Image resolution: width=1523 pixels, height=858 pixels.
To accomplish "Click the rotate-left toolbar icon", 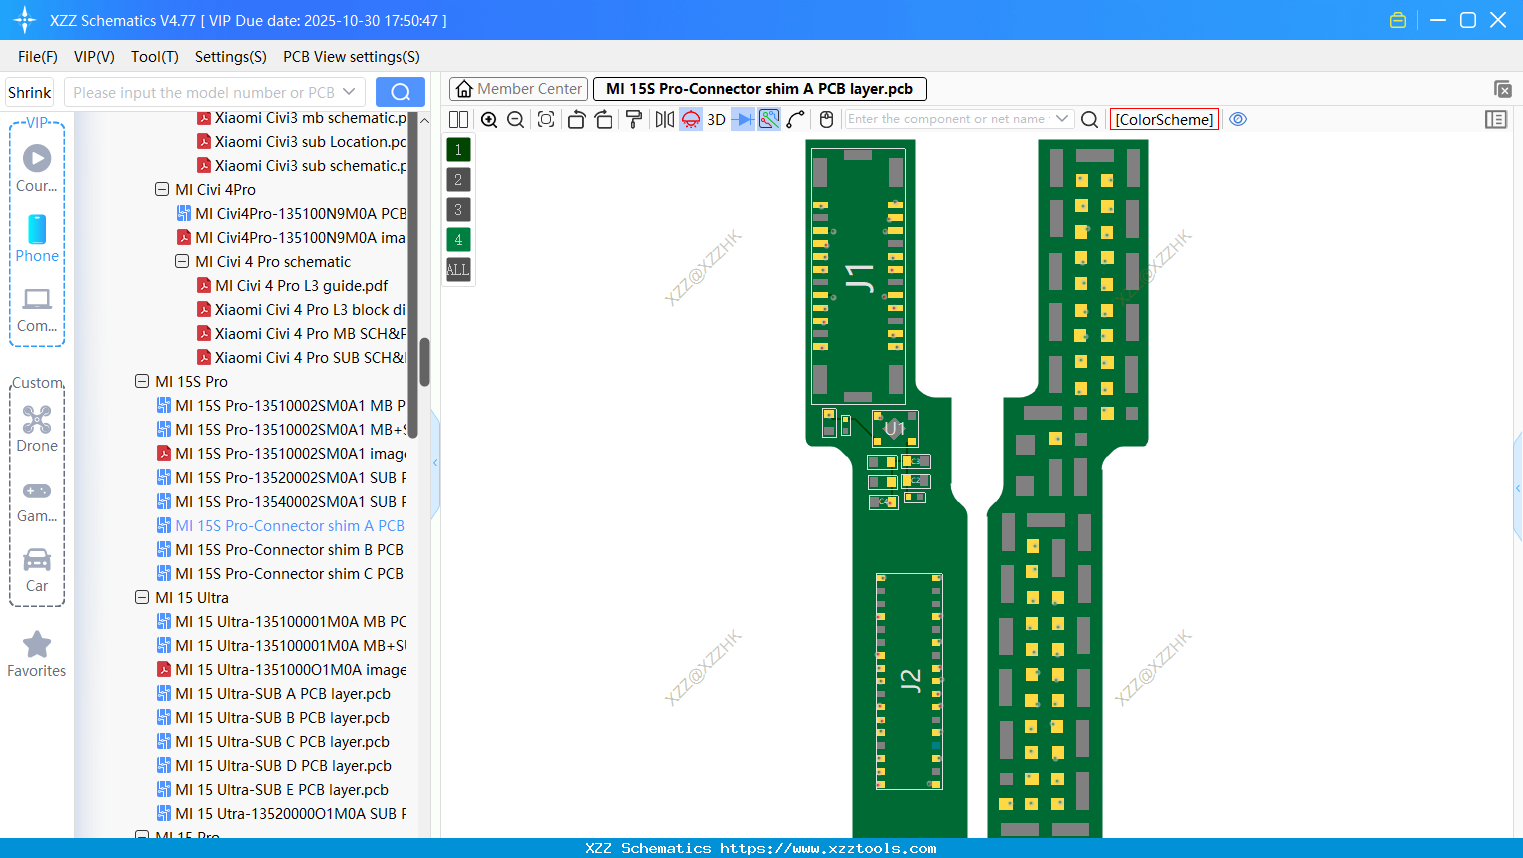I will (x=576, y=119).
